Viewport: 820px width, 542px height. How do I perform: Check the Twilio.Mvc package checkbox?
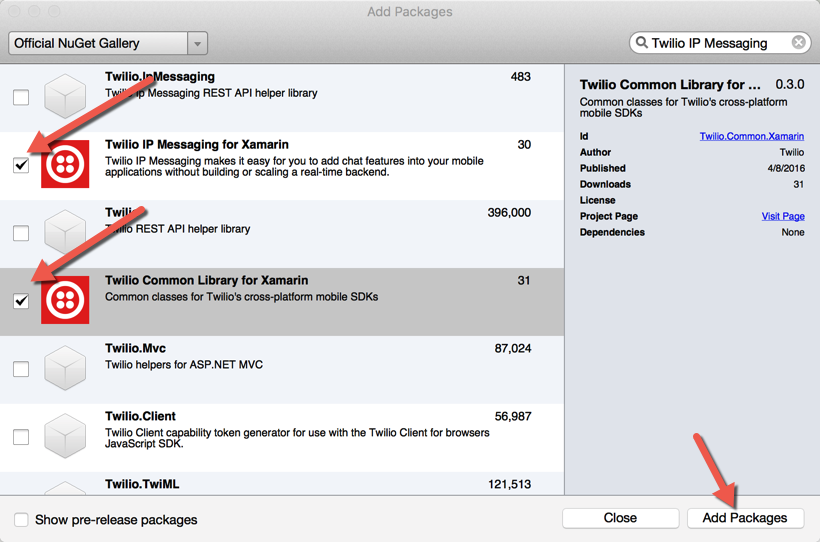click(x=21, y=369)
